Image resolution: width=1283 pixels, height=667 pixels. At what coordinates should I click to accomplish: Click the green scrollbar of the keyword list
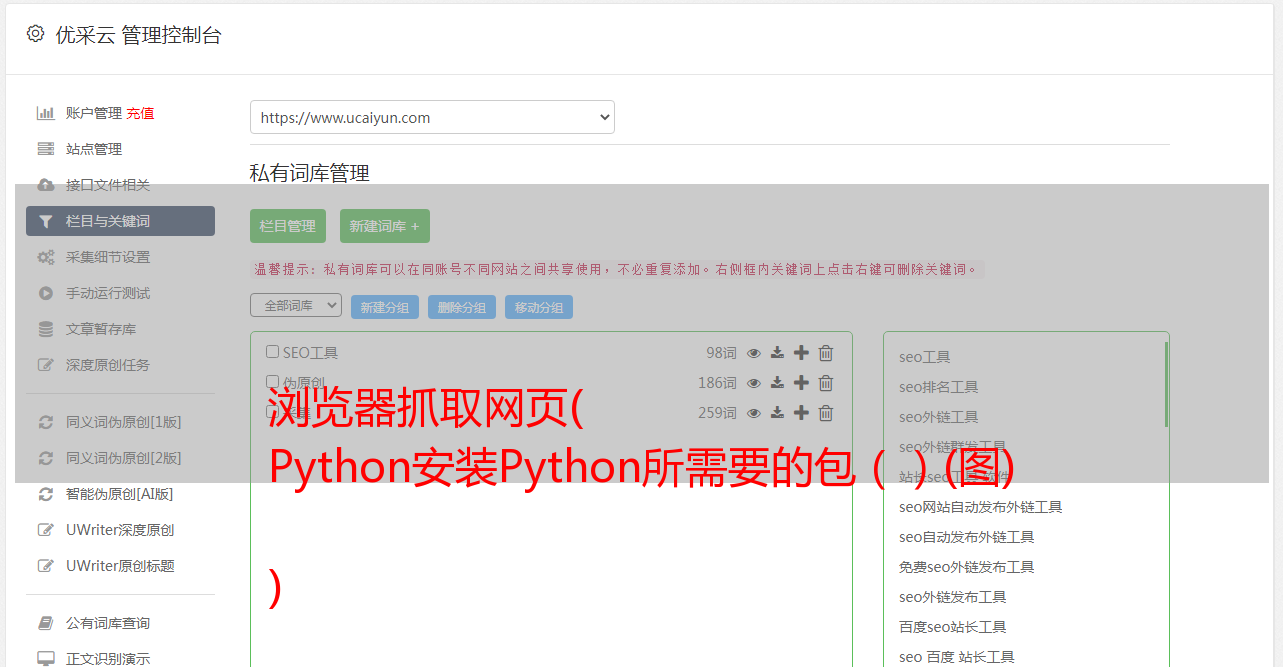click(x=1166, y=384)
